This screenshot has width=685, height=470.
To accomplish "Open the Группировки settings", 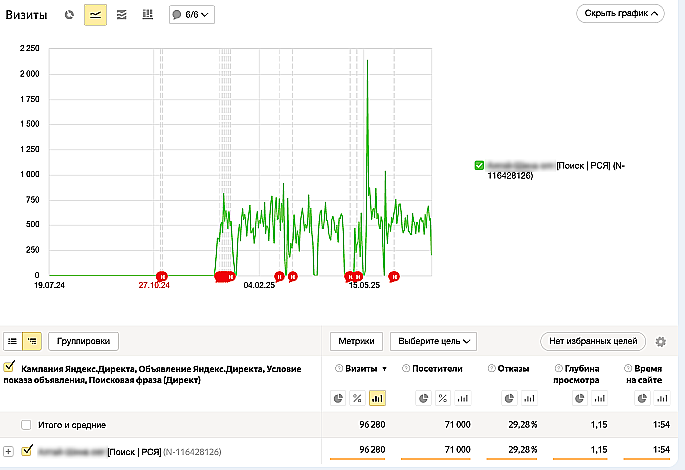I will click(83, 341).
